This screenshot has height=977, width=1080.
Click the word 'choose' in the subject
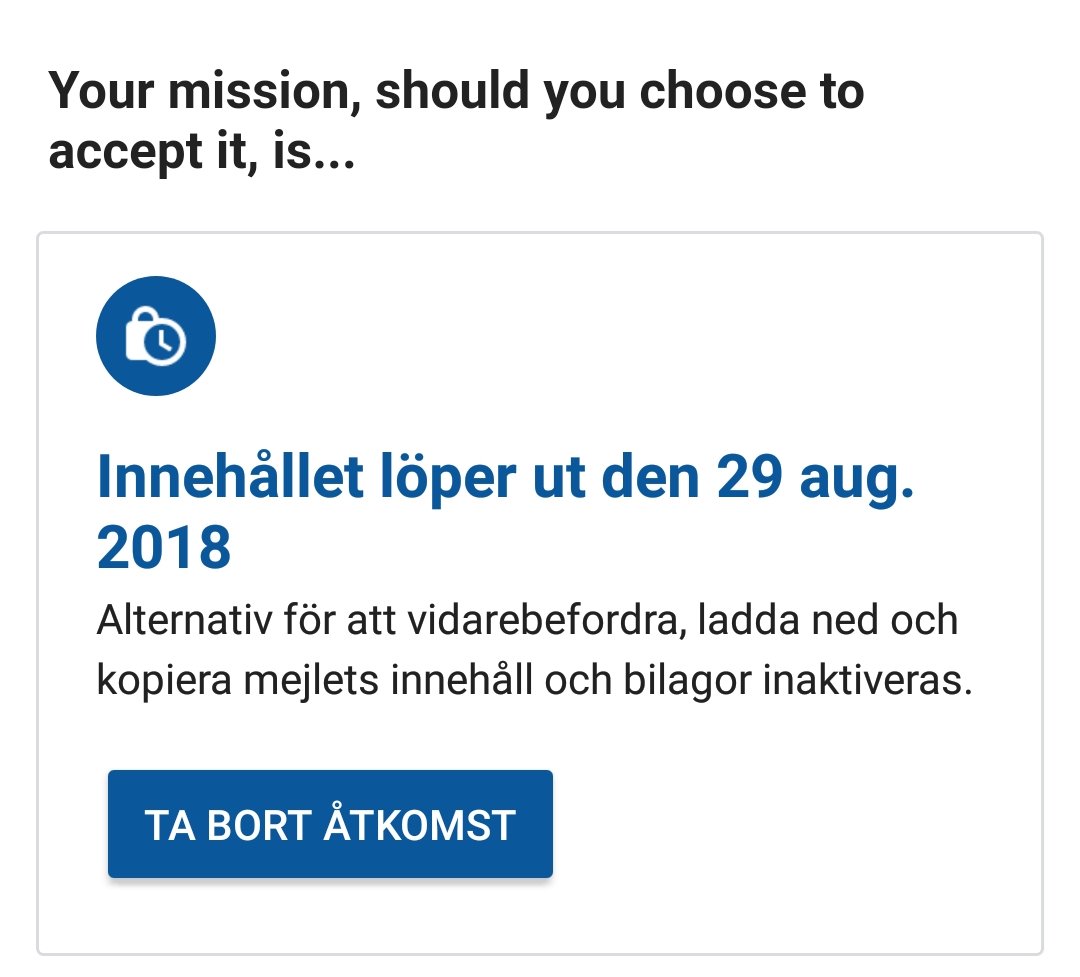tap(722, 91)
